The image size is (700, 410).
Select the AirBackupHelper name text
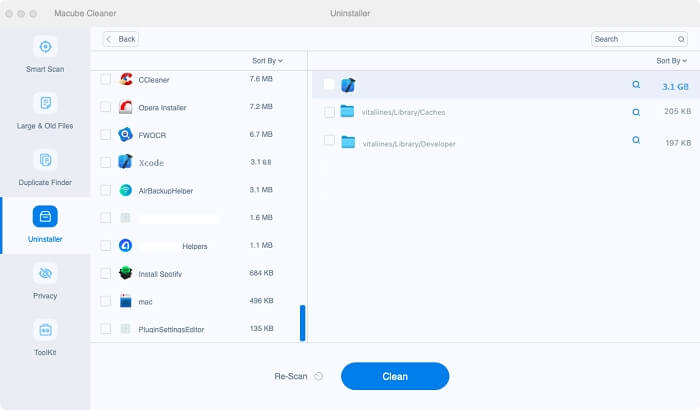[166, 191]
